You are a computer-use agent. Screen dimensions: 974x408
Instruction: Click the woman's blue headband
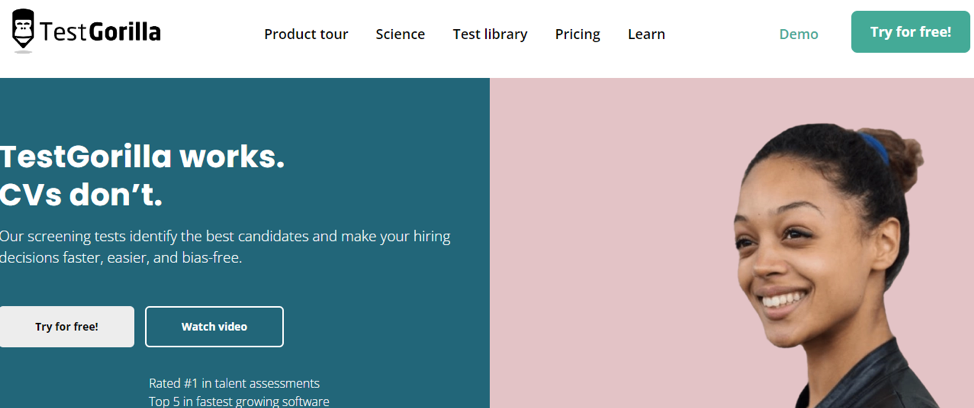tap(872, 147)
